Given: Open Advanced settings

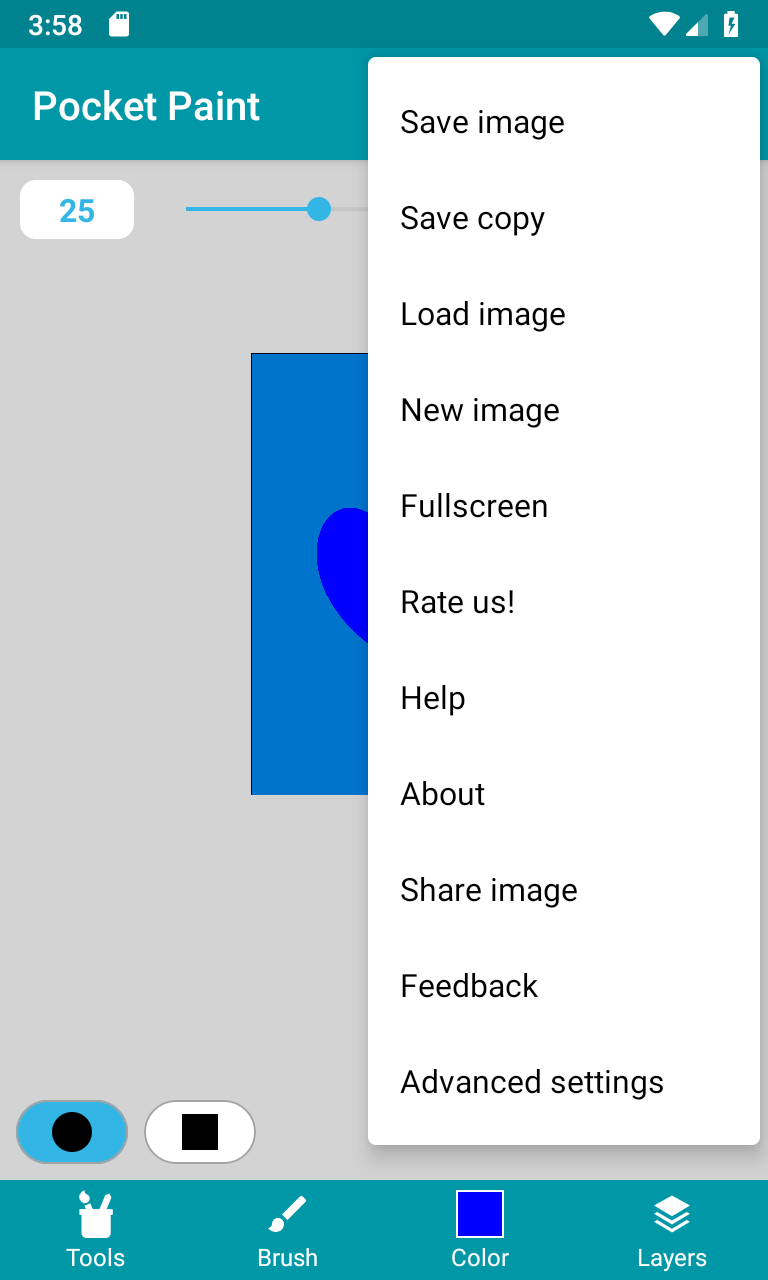Looking at the screenshot, I should (564, 1082).
